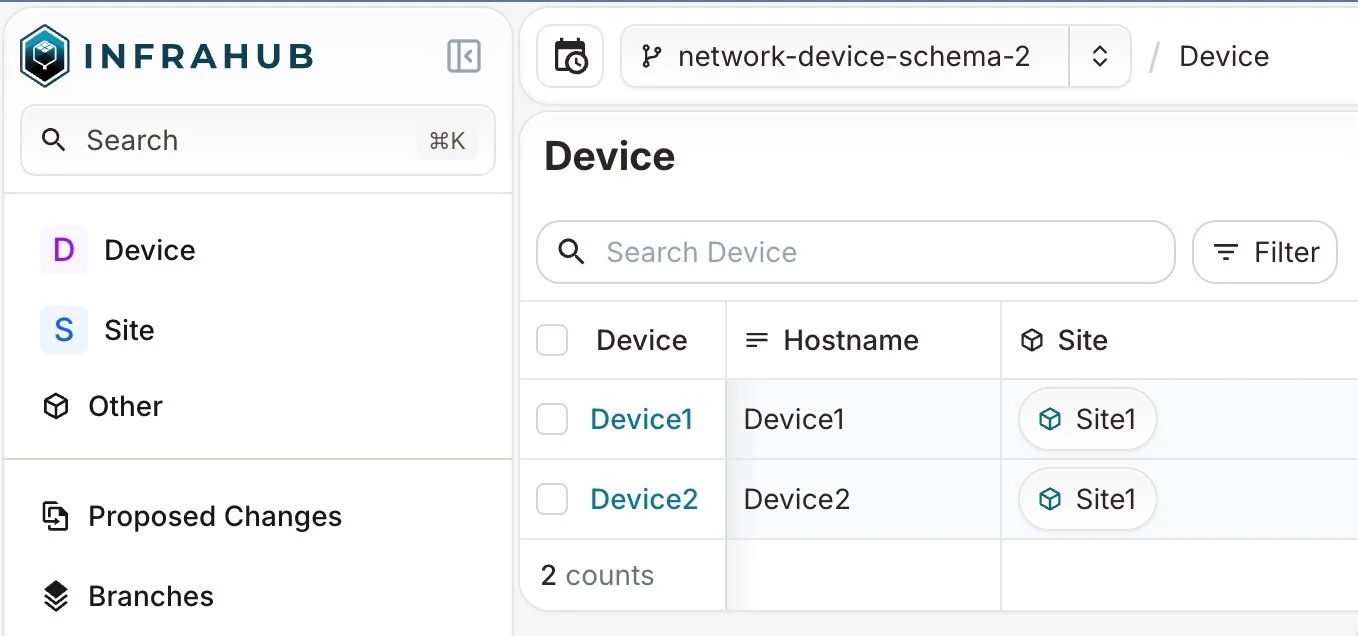This screenshot has width=1358, height=636.
Task: Expand the Other menu group
Action: coord(258,406)
